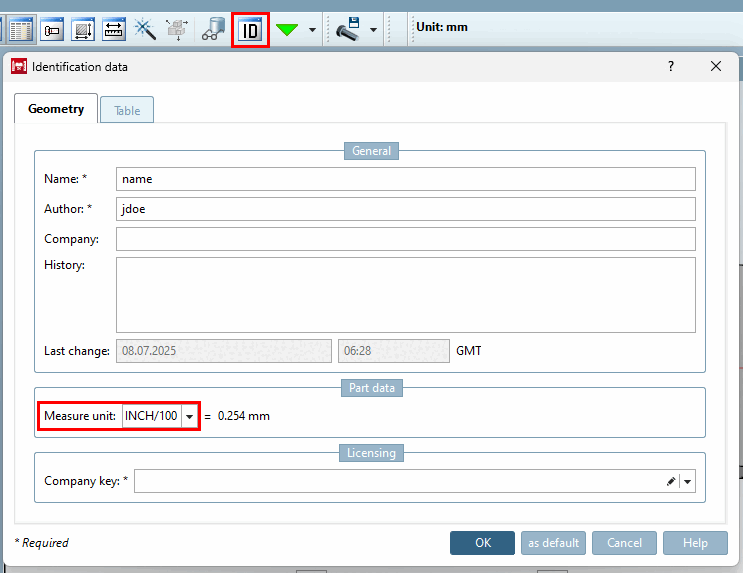Click the pencil edit icon in Company key
The image size is (743, 573).
671,482
